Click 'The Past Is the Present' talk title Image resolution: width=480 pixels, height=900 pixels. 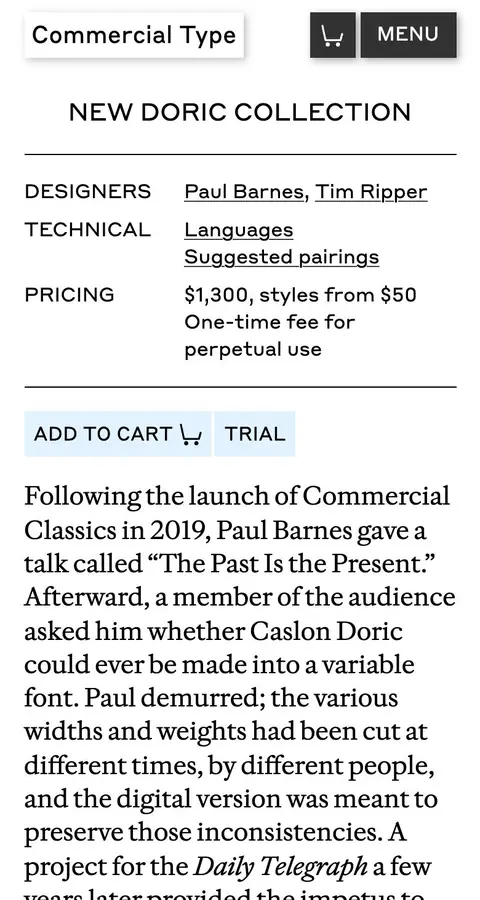pos(294,563)
